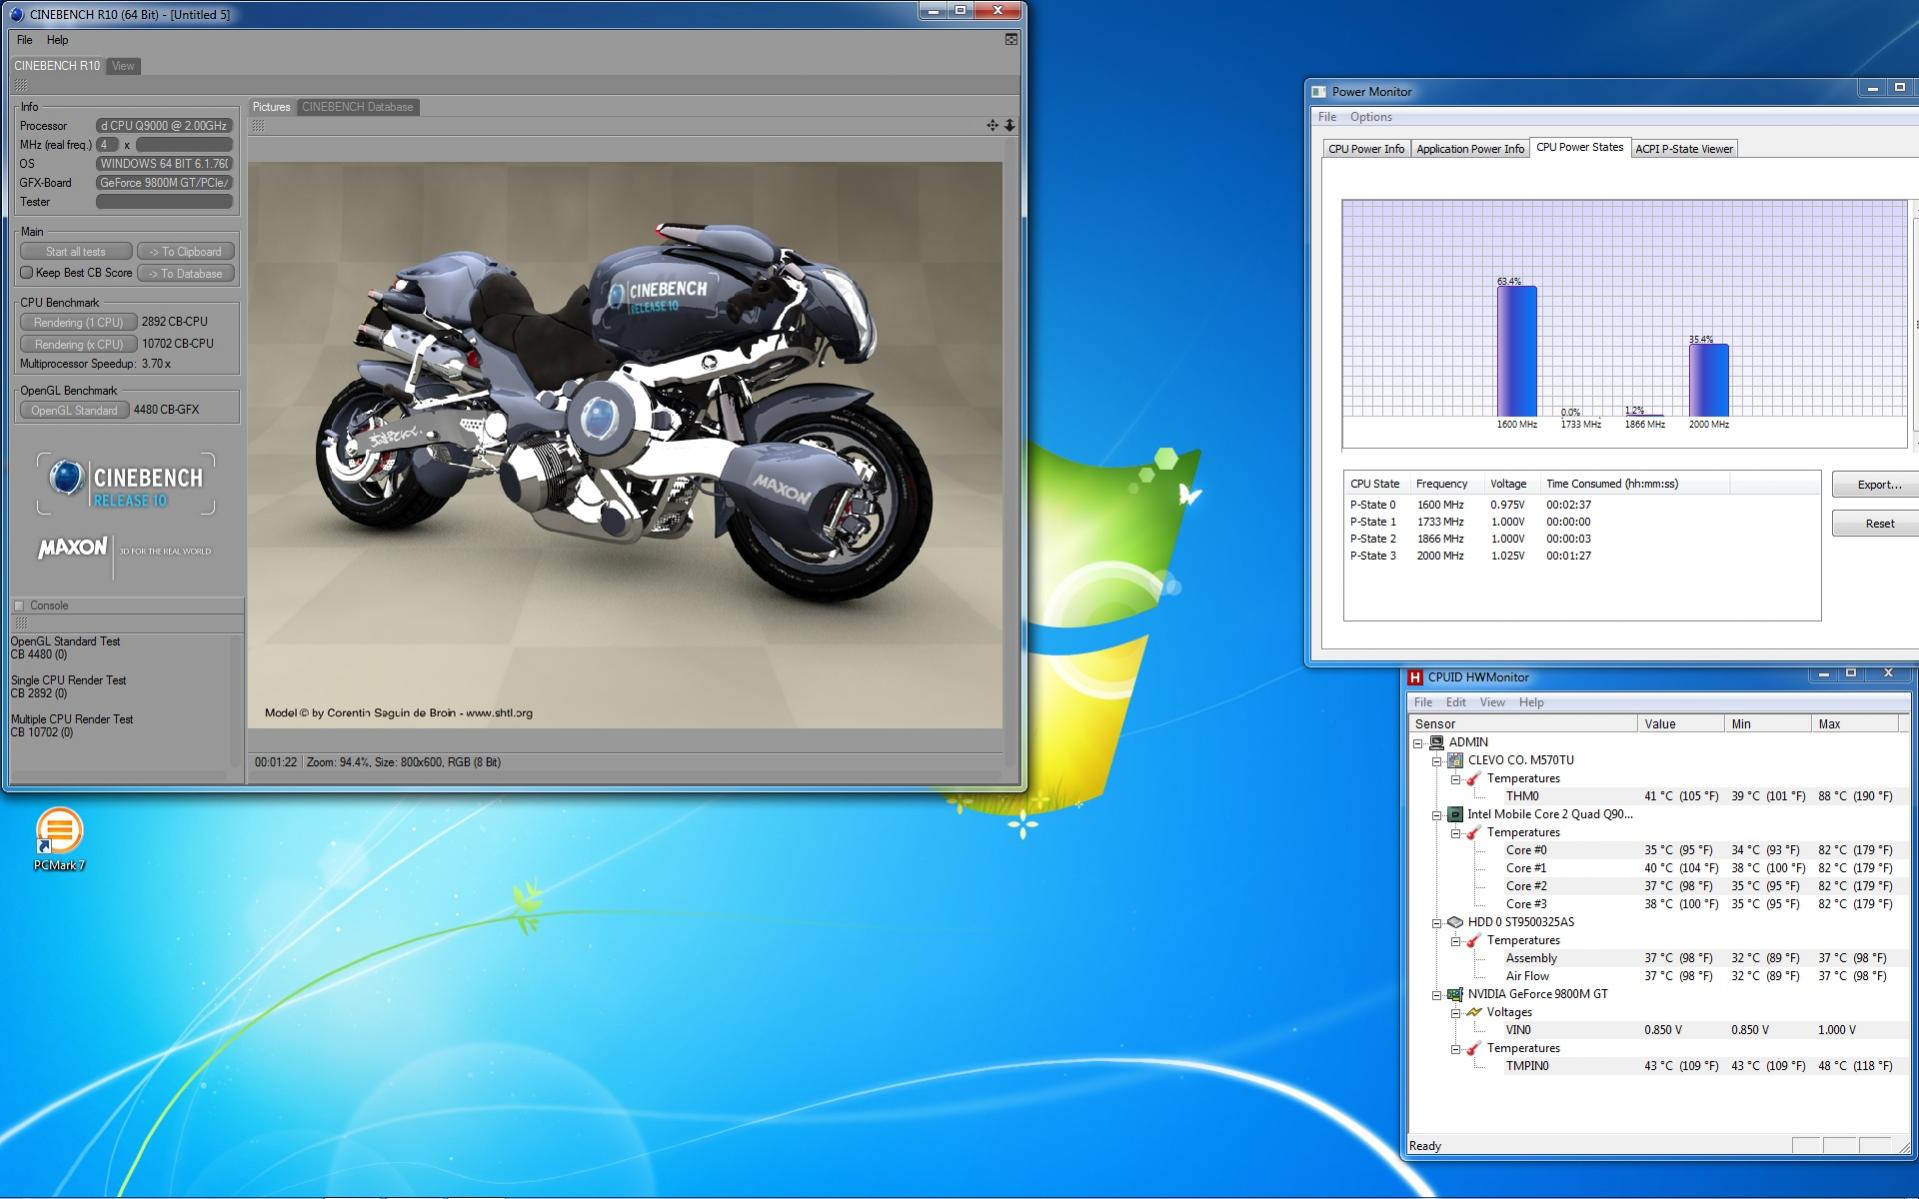The height and width of the screenshot is (1199, 1919).
Task: Open the Edit menu in HWMonitor
Action: (1456, 702)
